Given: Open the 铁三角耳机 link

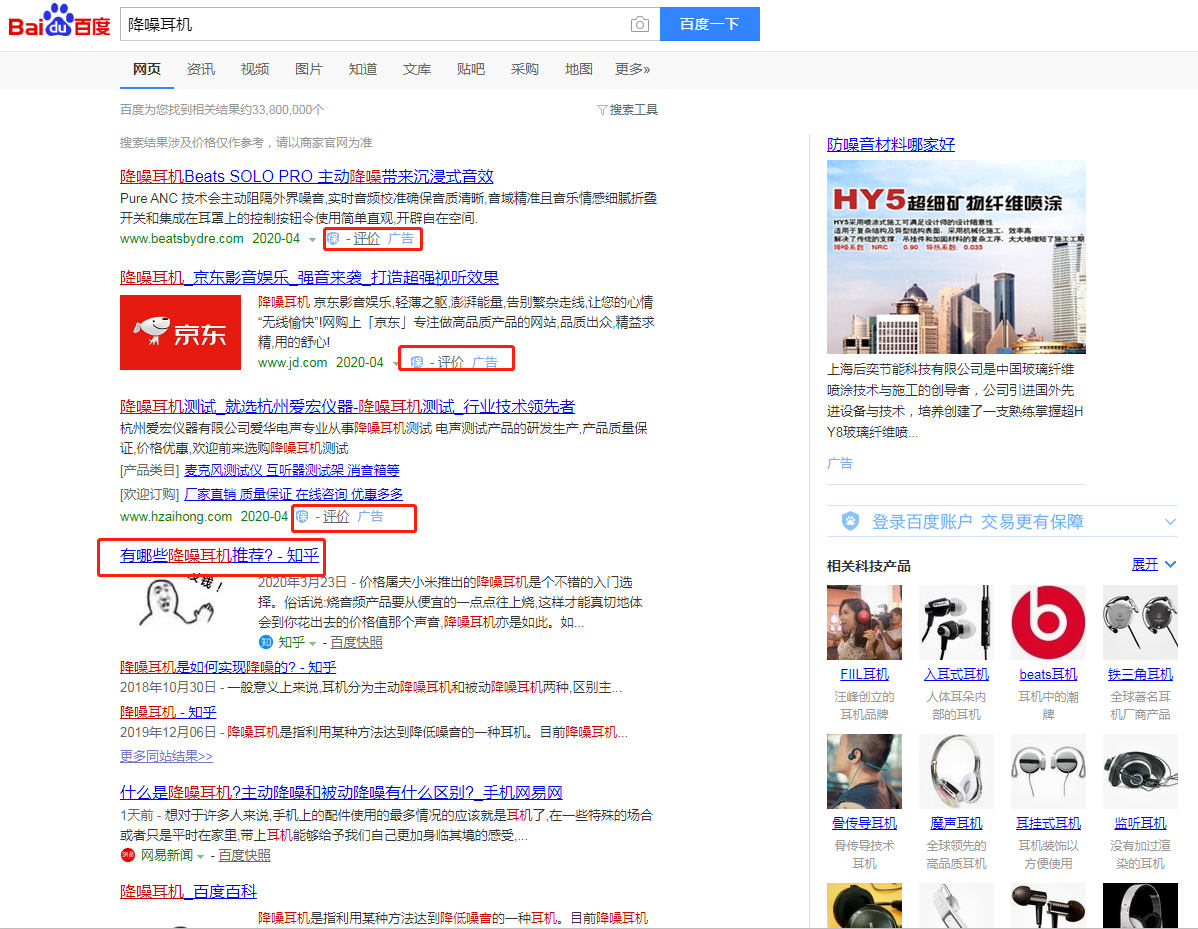Looking at the screenshot, I should (1140, 674).
